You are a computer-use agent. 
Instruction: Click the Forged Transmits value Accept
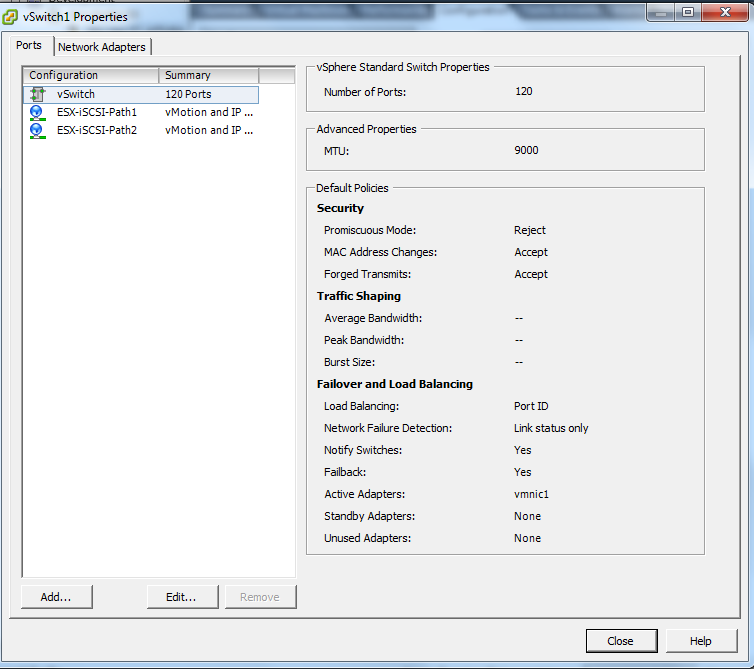pos(531,275)
